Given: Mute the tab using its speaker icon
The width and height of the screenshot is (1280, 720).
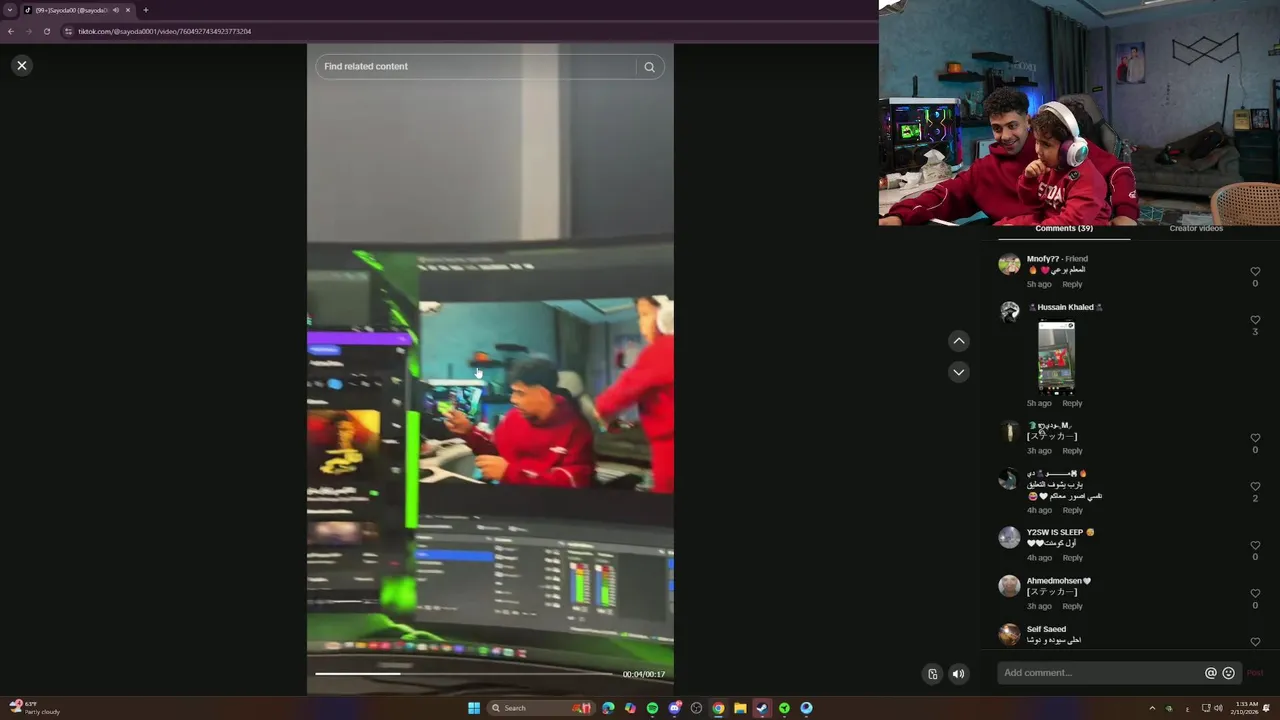Looking at the screenshot, I should 116,10.
